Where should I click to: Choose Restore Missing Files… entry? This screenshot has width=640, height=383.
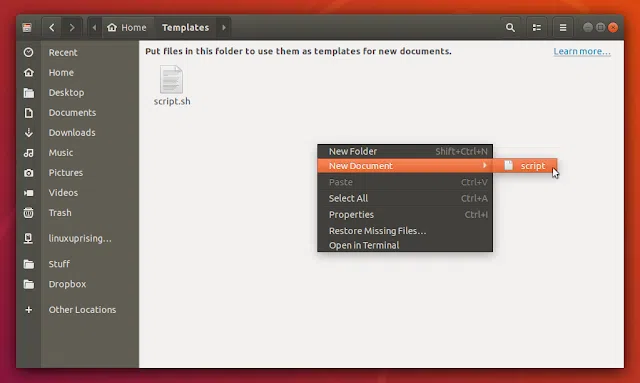pos(405,231)
